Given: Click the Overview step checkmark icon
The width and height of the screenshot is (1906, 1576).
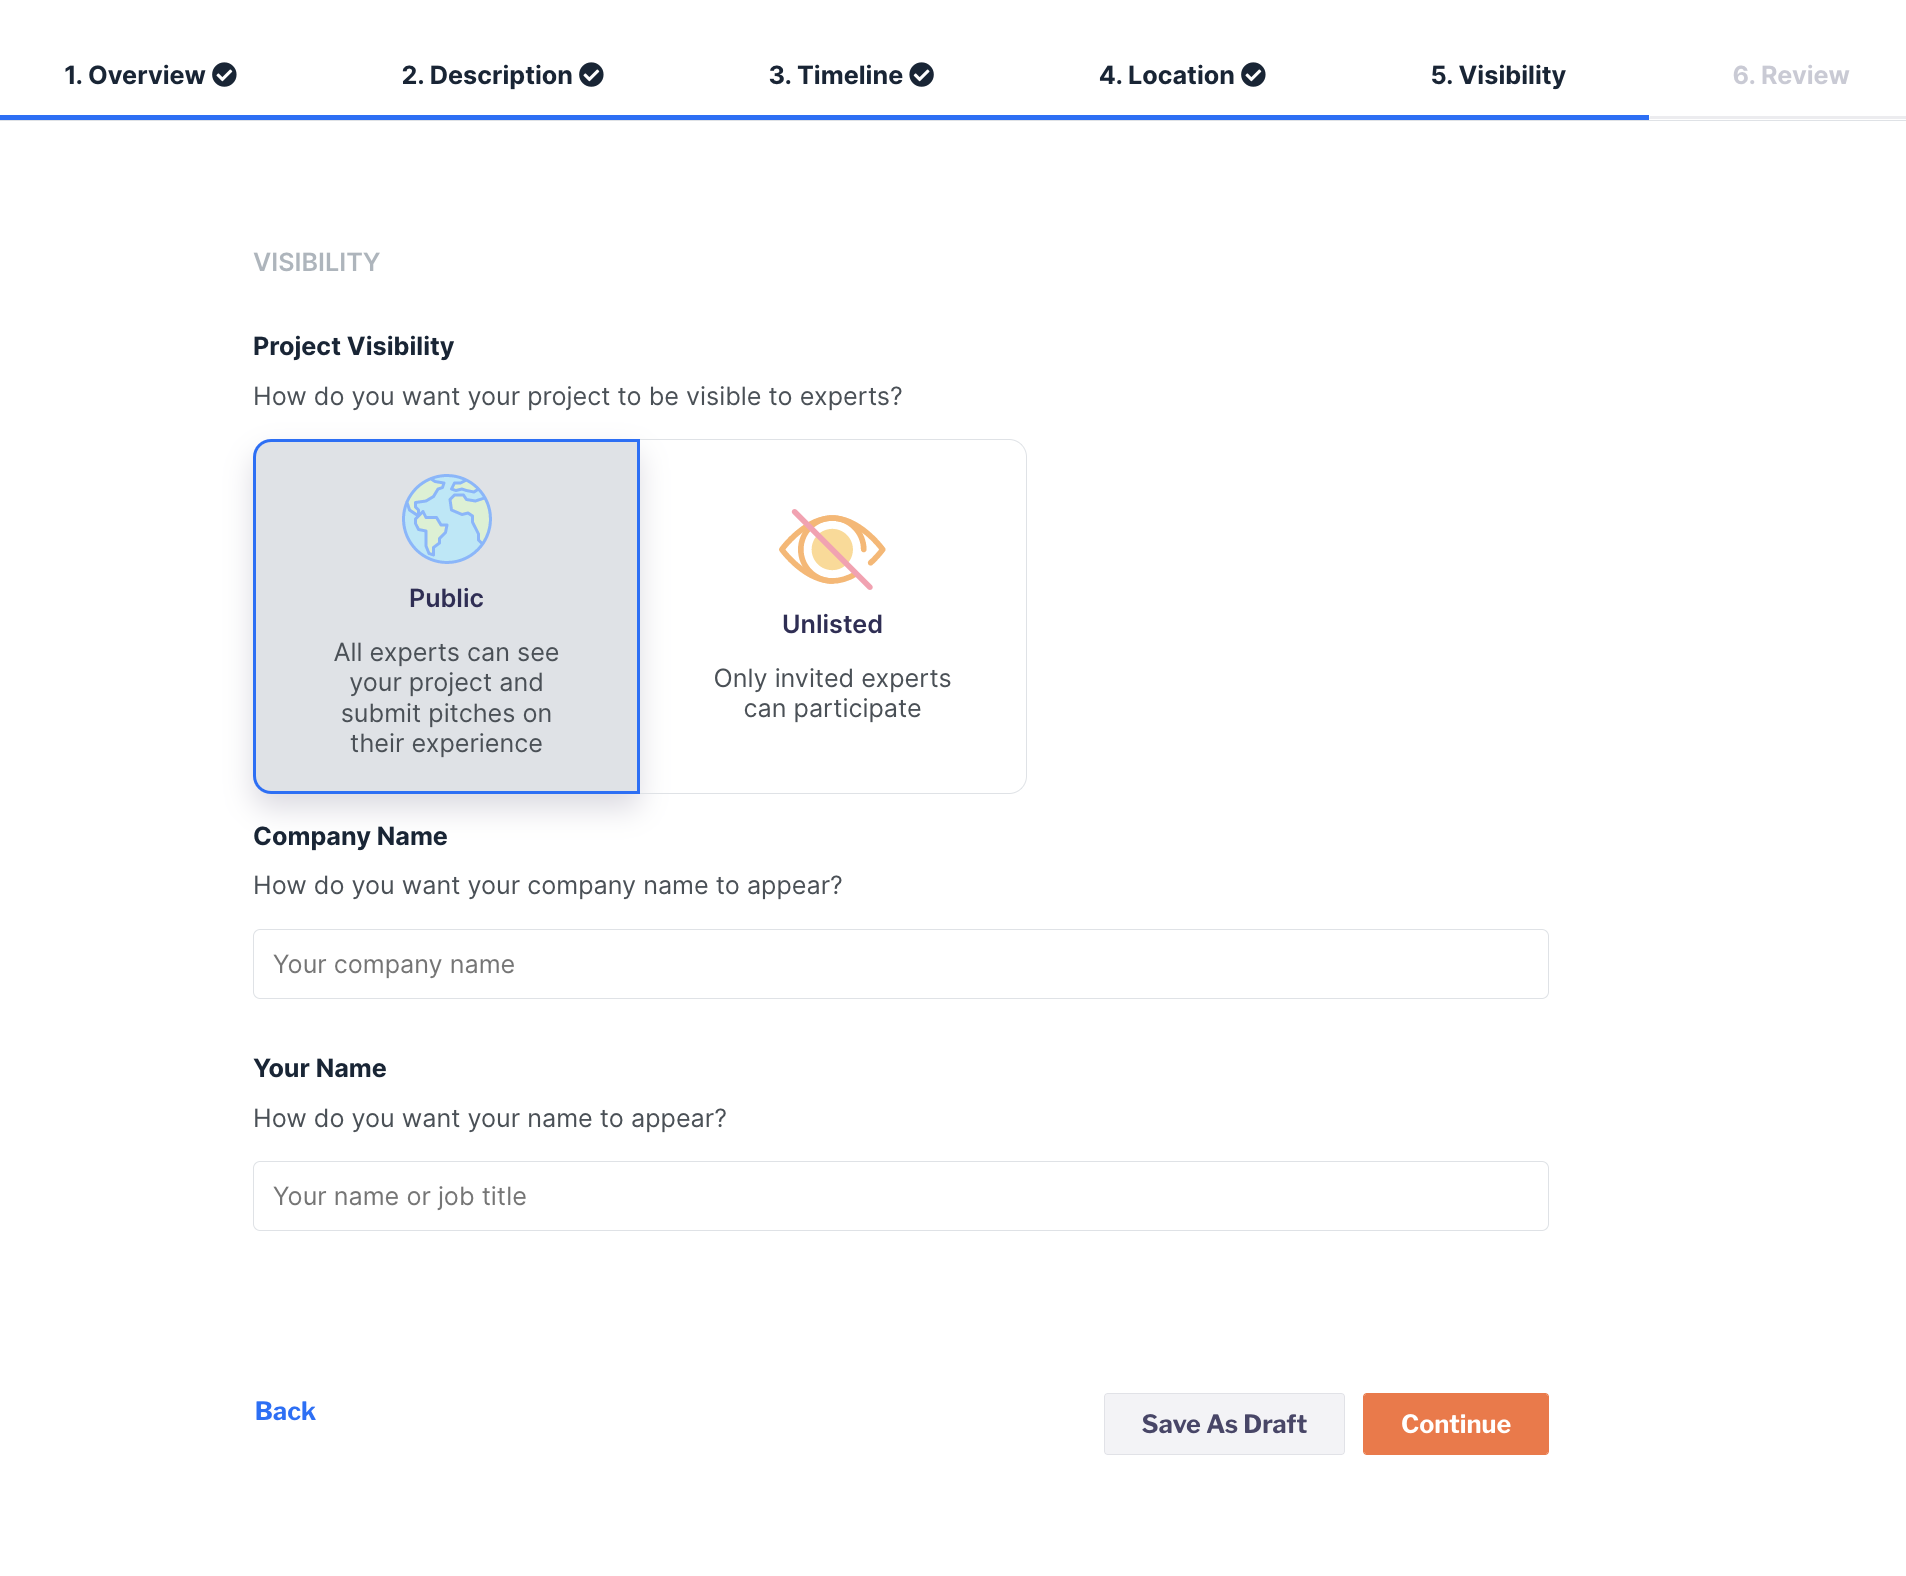Looking at the screenshot, I should point(225,75).
